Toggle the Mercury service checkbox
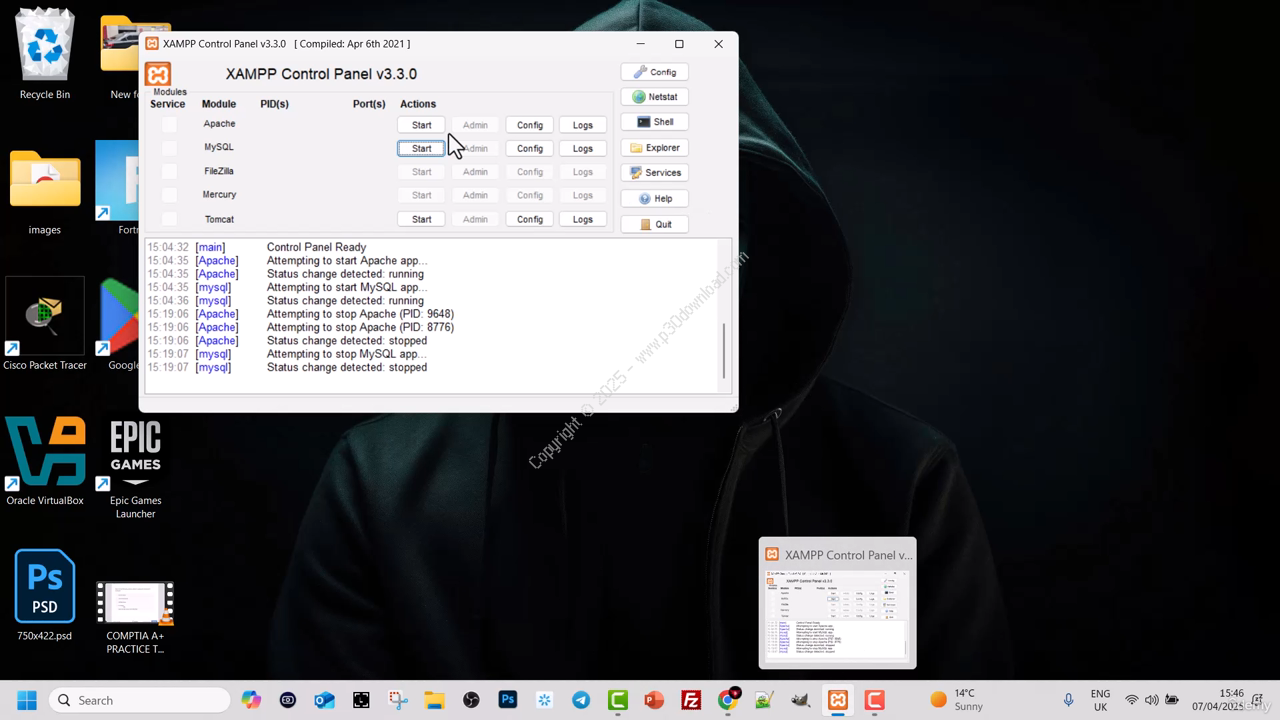1280x720 pixels. click(x=169, y=195)
